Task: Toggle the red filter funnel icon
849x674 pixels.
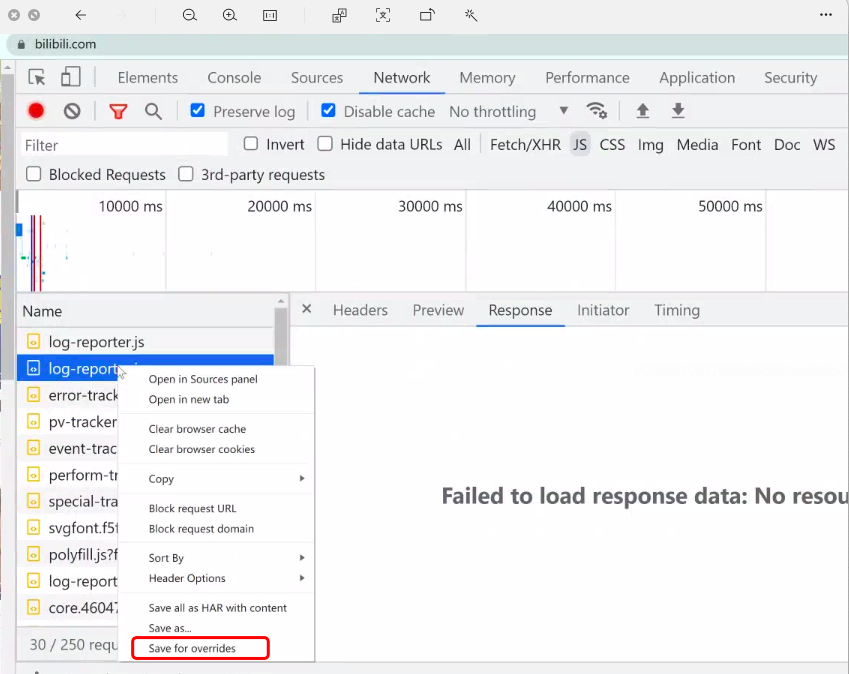Action: point(118,112)
